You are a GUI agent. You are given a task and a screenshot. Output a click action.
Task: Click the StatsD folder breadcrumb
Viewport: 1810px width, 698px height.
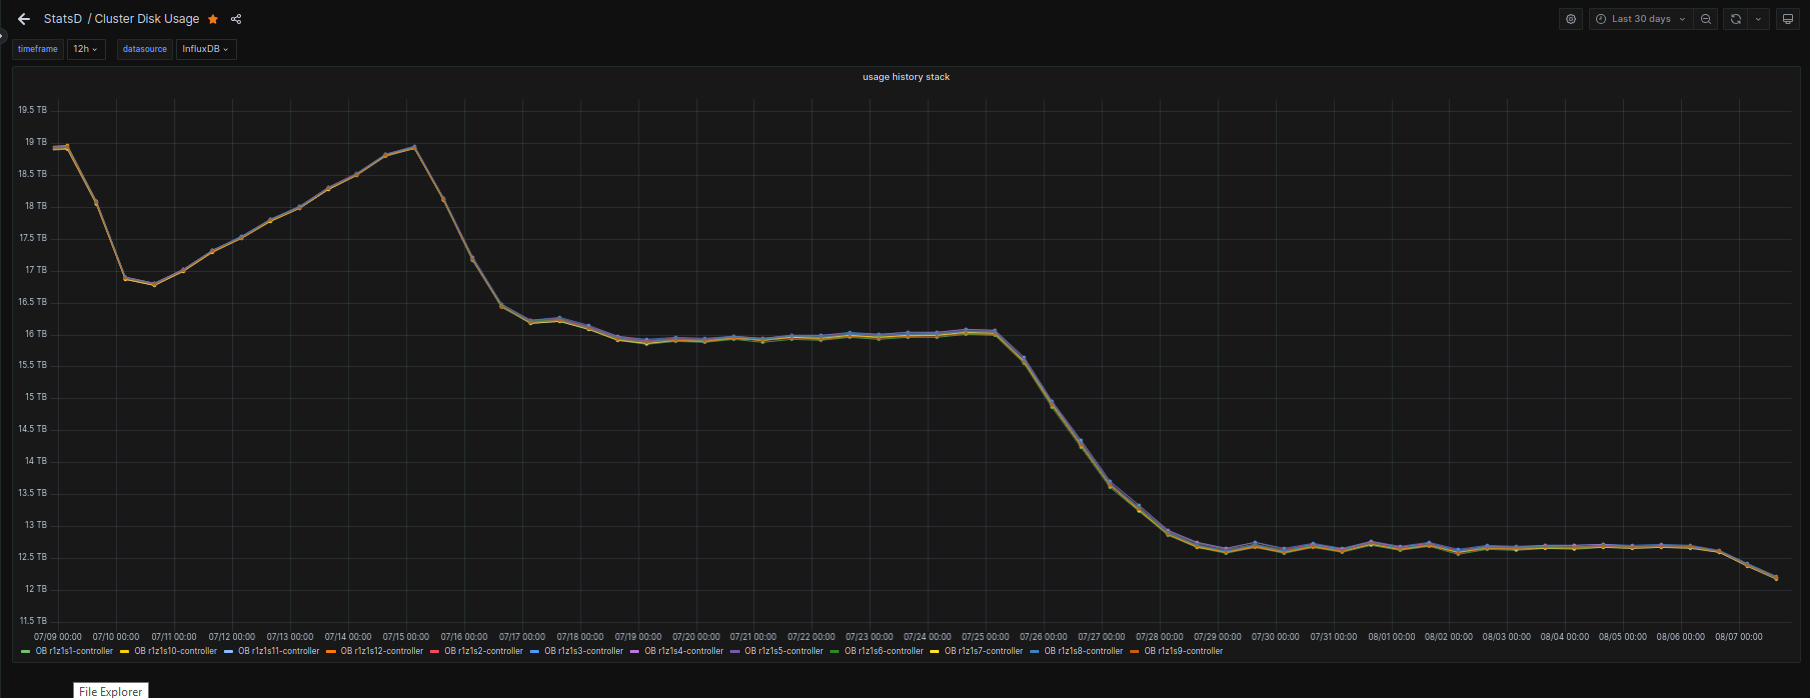[63, 19]
